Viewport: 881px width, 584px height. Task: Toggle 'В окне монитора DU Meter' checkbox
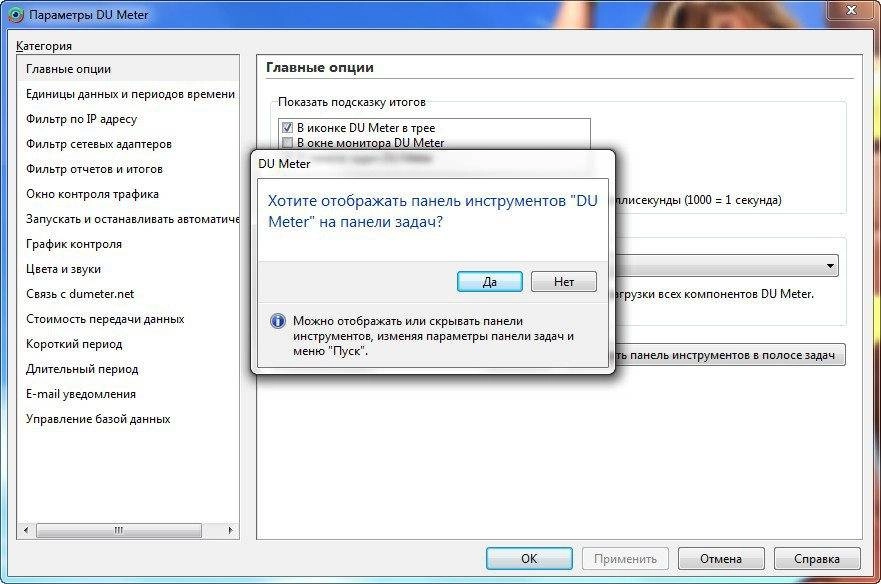[287, 143]
